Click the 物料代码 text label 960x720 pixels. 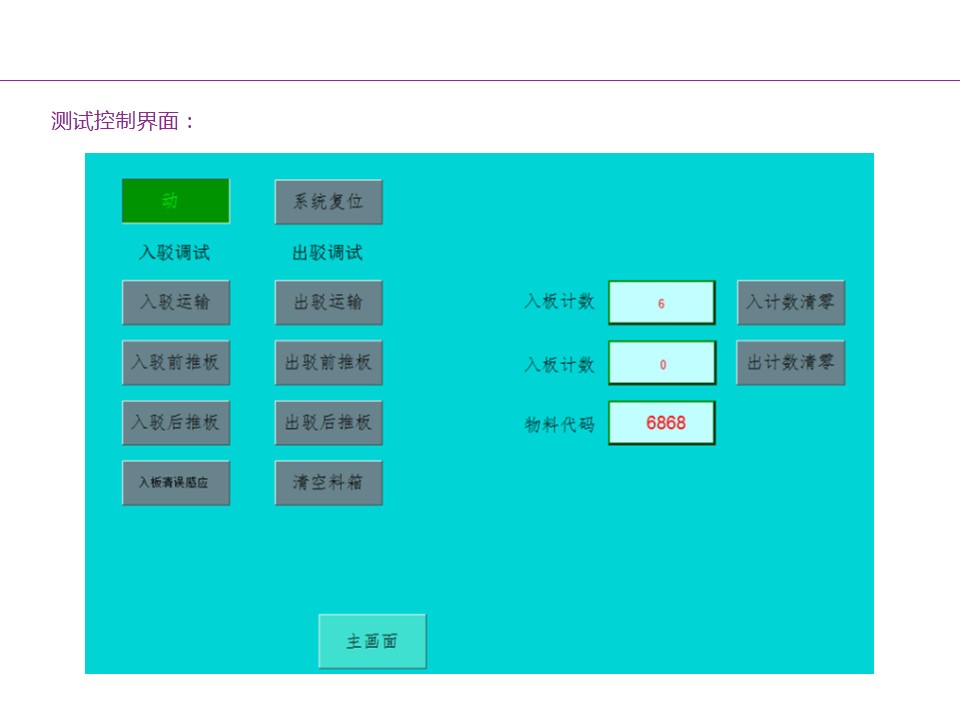(560, 424)
